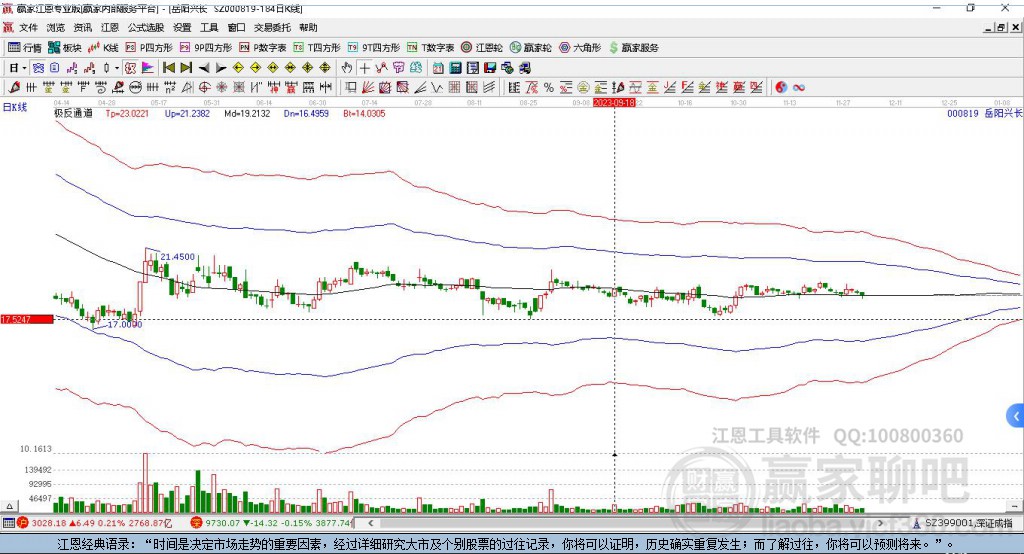Open the 工具 menu
The image size is (1024, 554).
[209, 27]
